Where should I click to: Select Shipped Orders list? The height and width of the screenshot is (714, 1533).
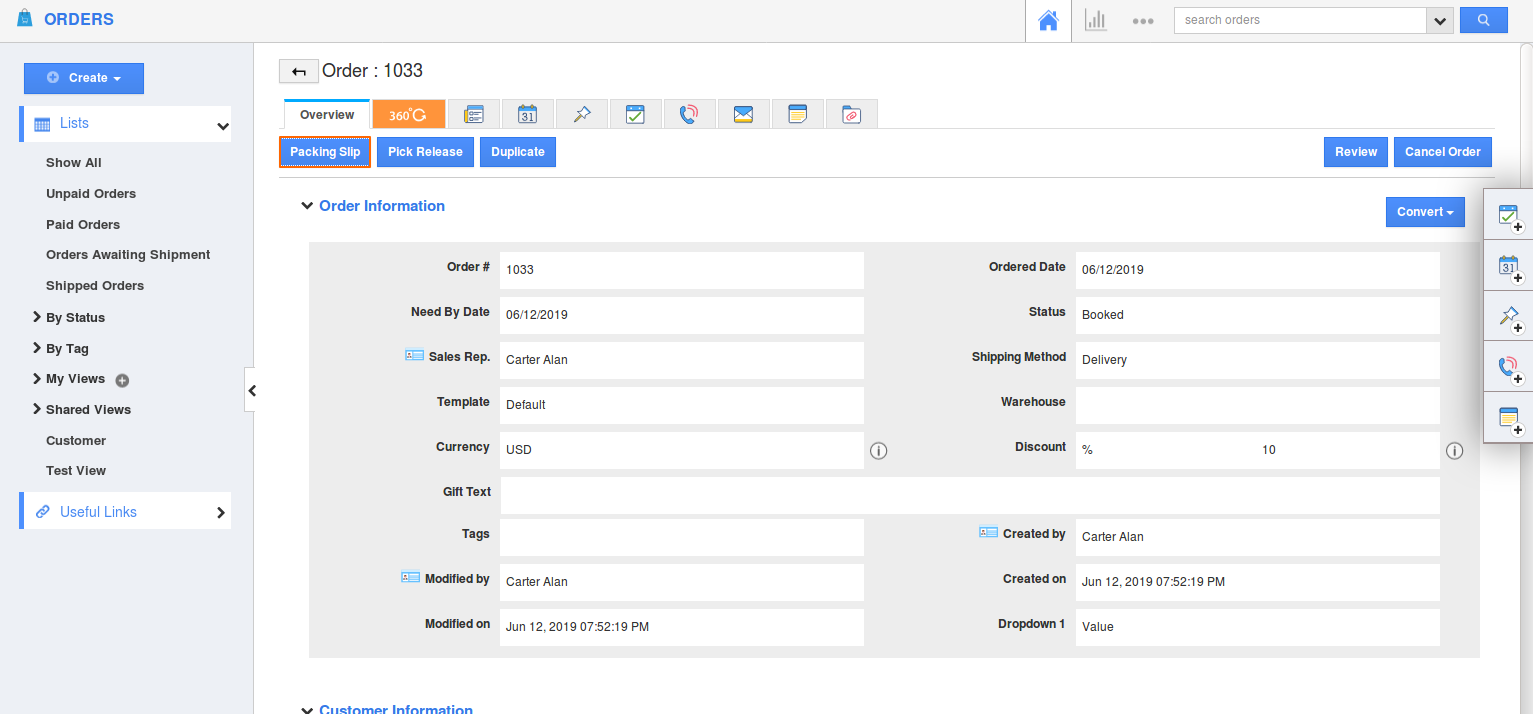pyautogui.click(x=95, y=286)
